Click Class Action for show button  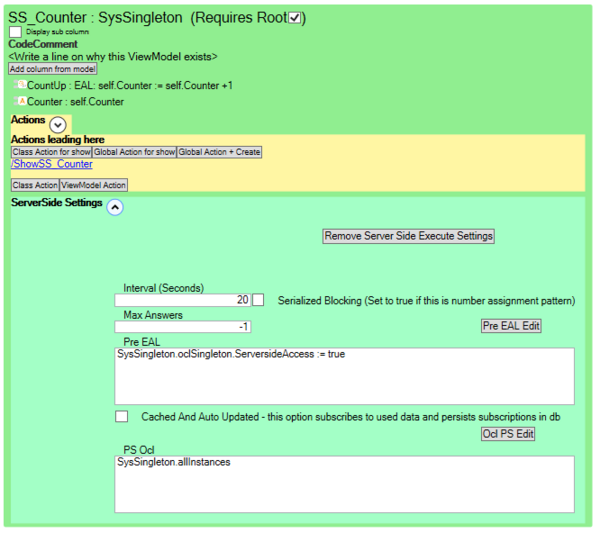click(x=51, y=152)
